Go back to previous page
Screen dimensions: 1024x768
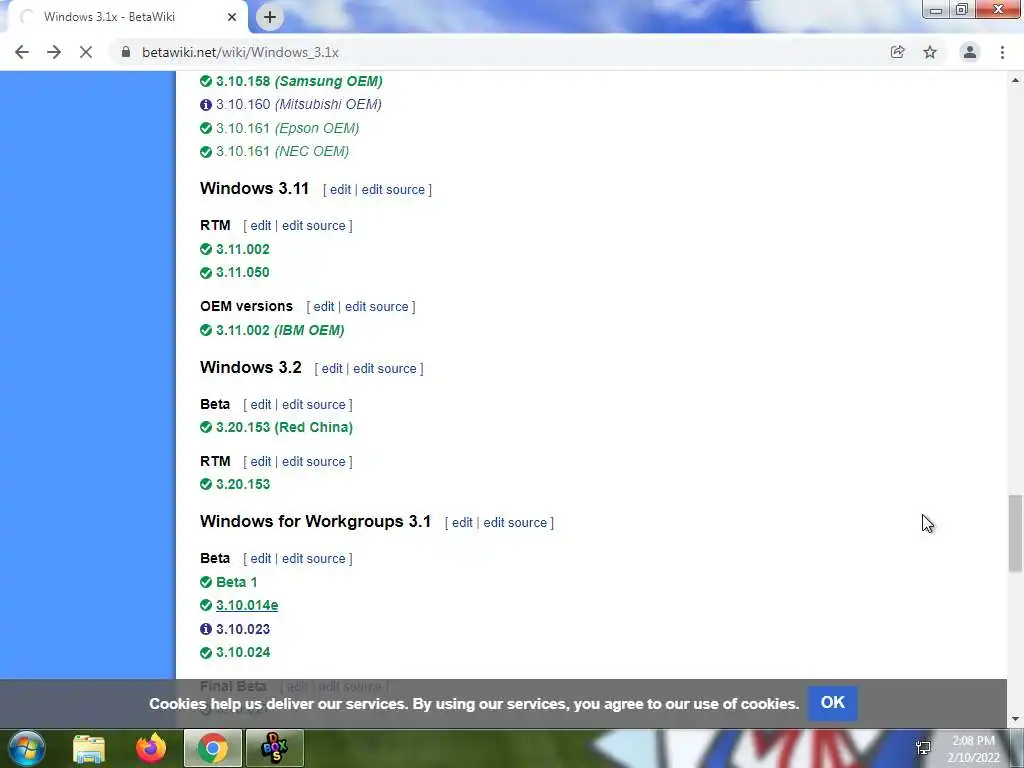point(22,52)
